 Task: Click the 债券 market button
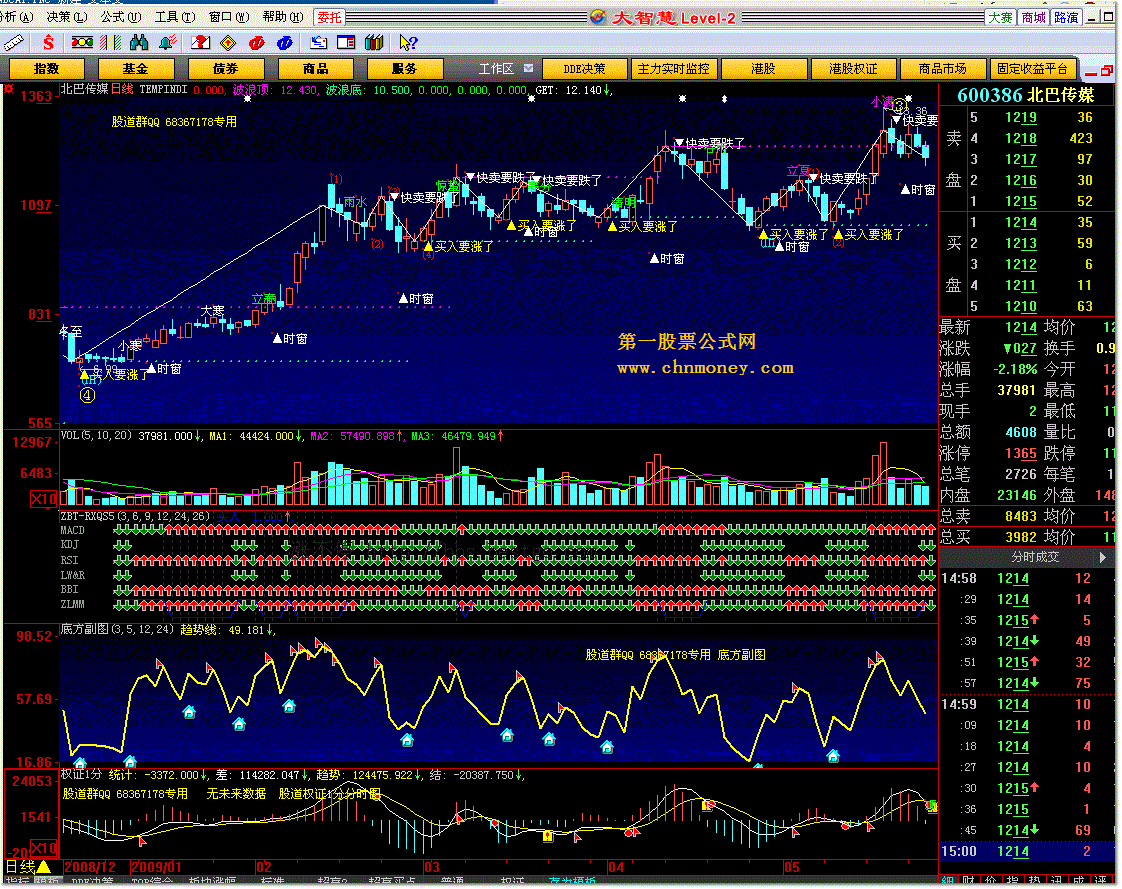[x=225, y=69]
